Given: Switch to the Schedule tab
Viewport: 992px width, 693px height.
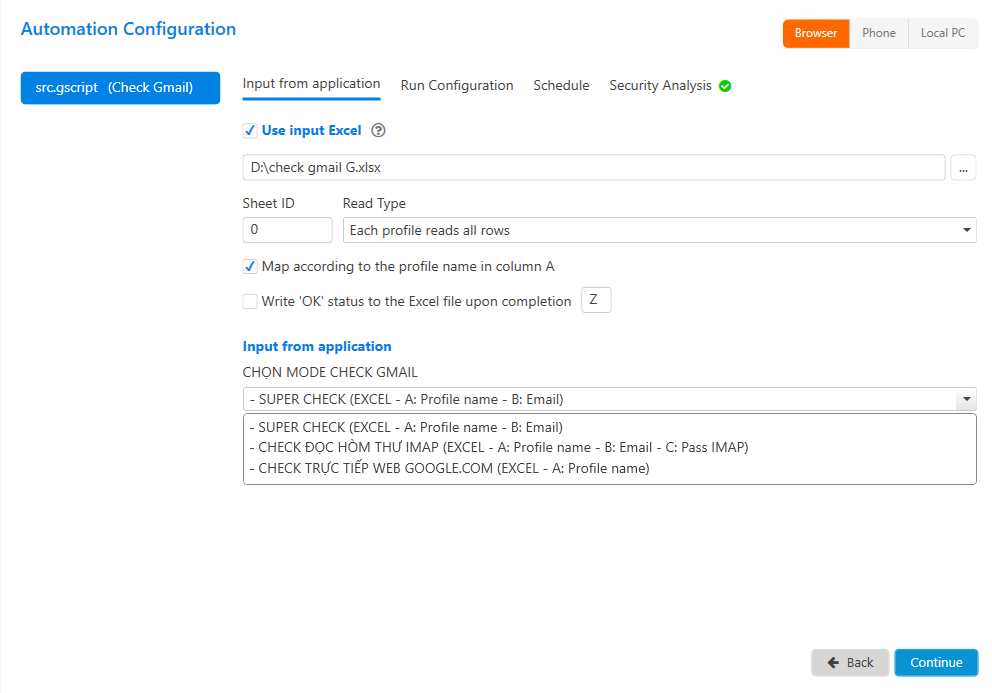Looking at the screenshot, I should click(561, 86).
